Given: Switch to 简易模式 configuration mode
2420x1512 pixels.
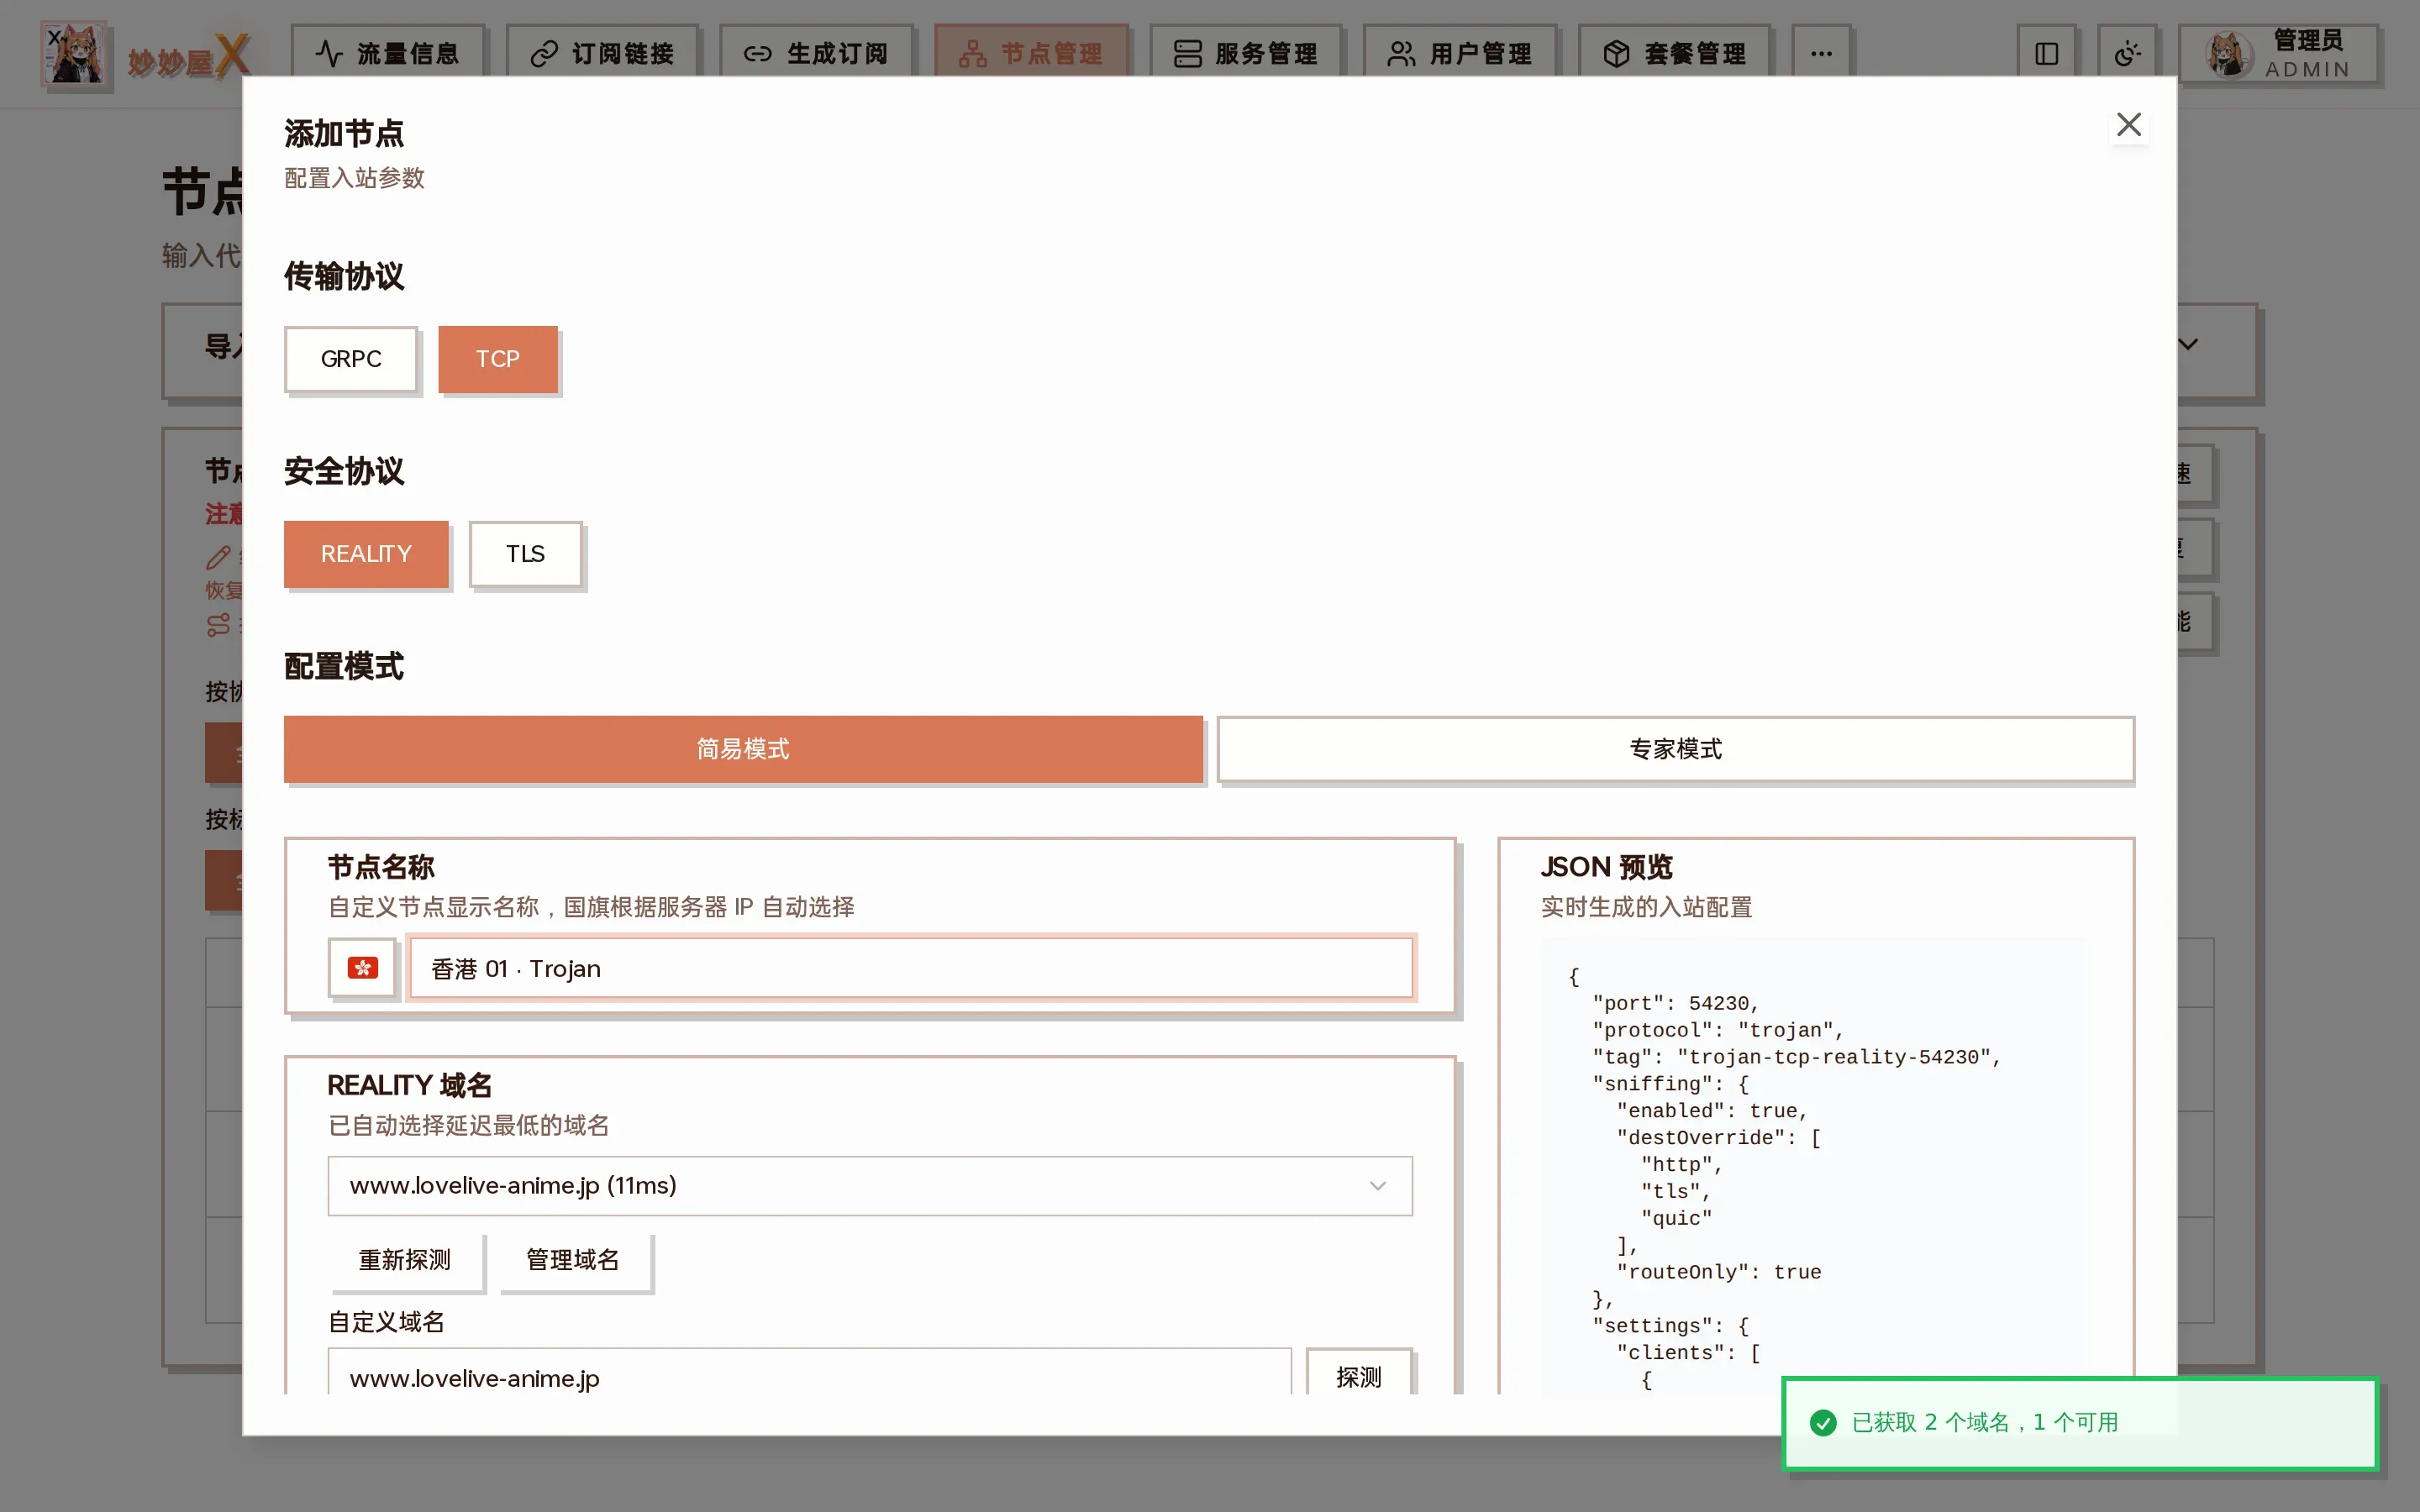Looking at the screenshot, I should (x=743, y=749).
